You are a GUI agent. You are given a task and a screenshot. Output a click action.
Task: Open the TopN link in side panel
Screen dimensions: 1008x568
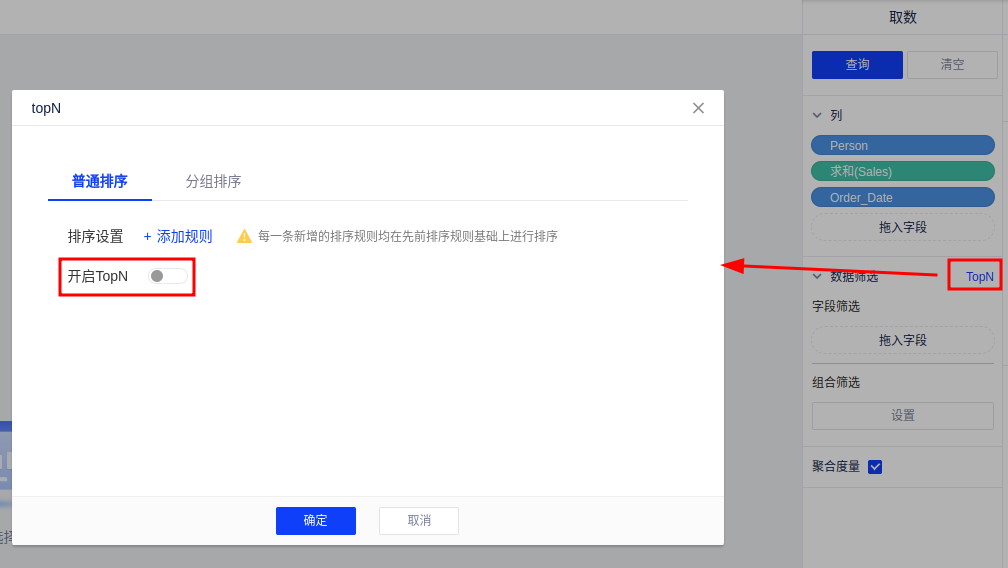tap(979, 276)
